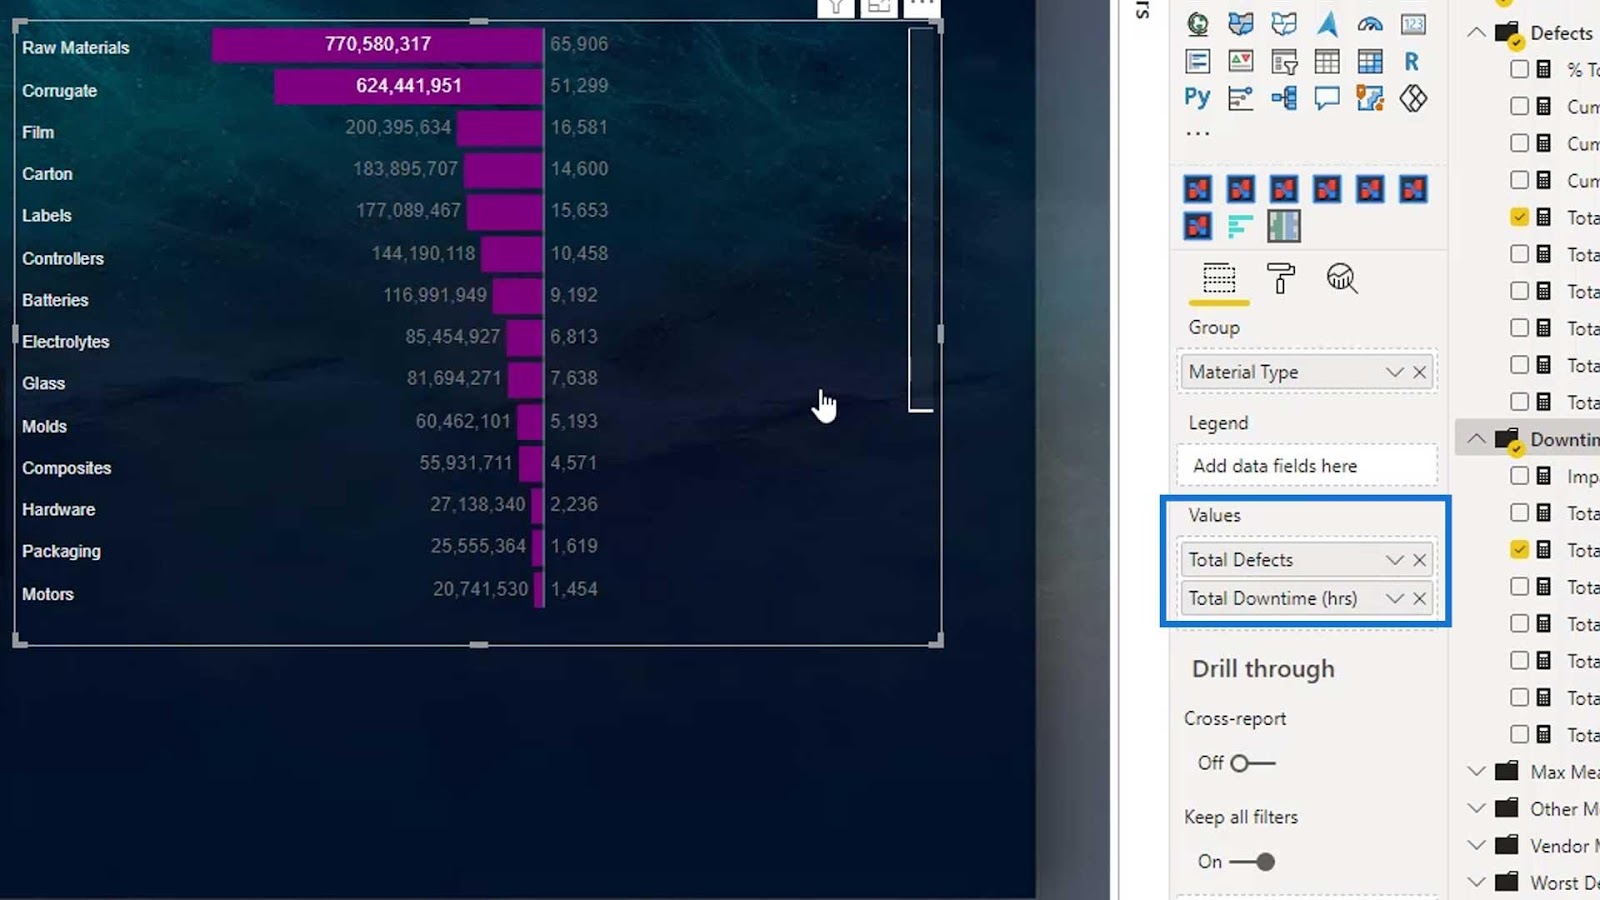Select the Multi-row card visual icon
This screenshot has width=1600, height=900.
(x=1197, y=61)
